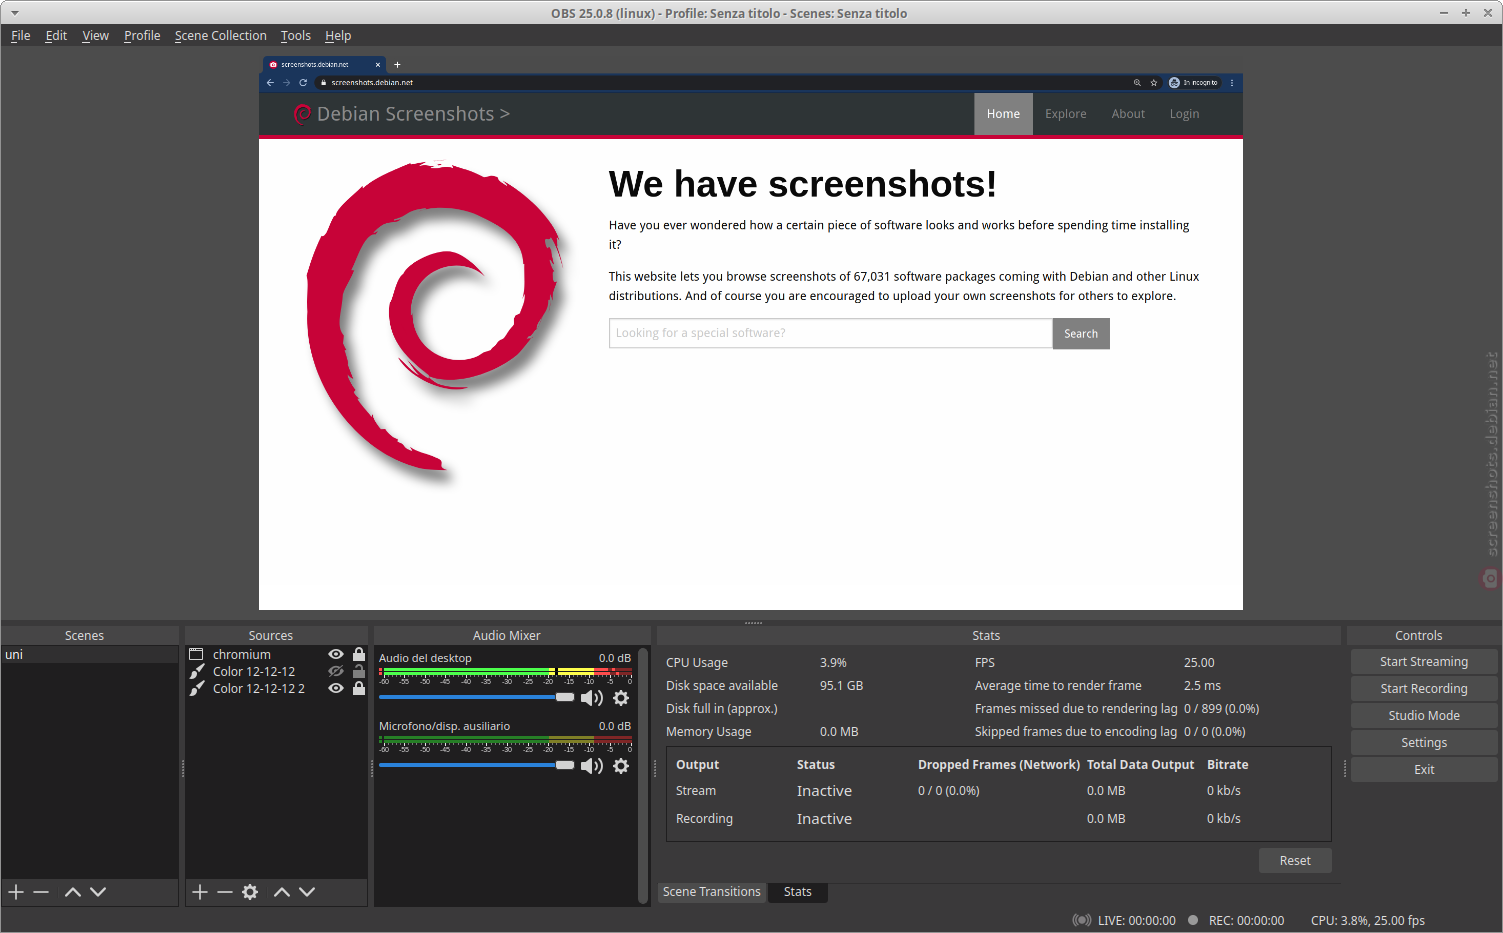Open window menu arrow in title bar
The height and width of the screenshot is (933, 1503).
click(14, 13)
